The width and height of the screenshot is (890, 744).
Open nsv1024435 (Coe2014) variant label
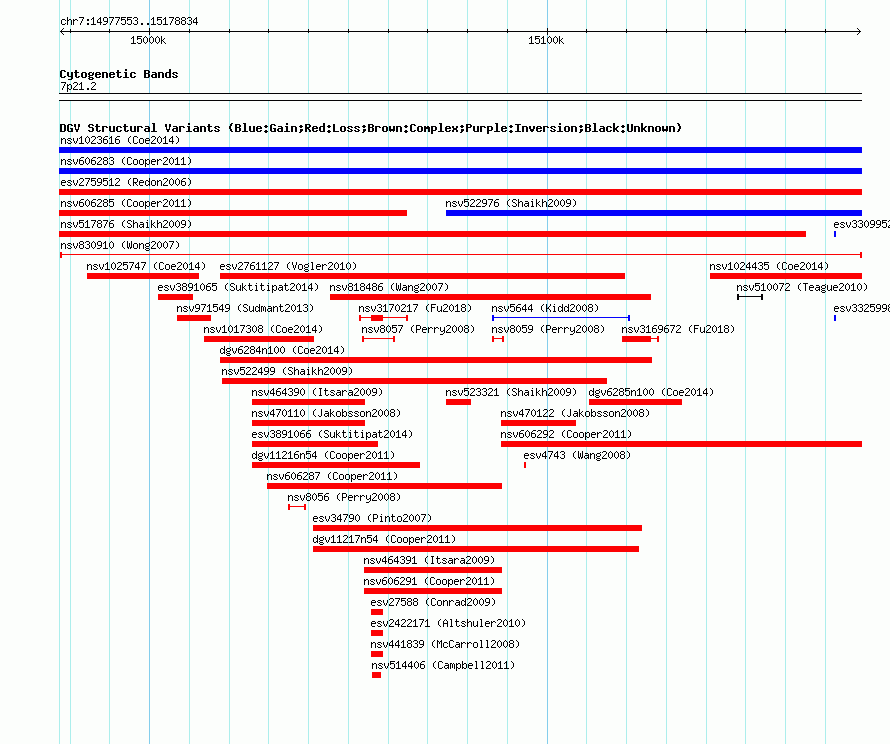(x=769, y=266)
